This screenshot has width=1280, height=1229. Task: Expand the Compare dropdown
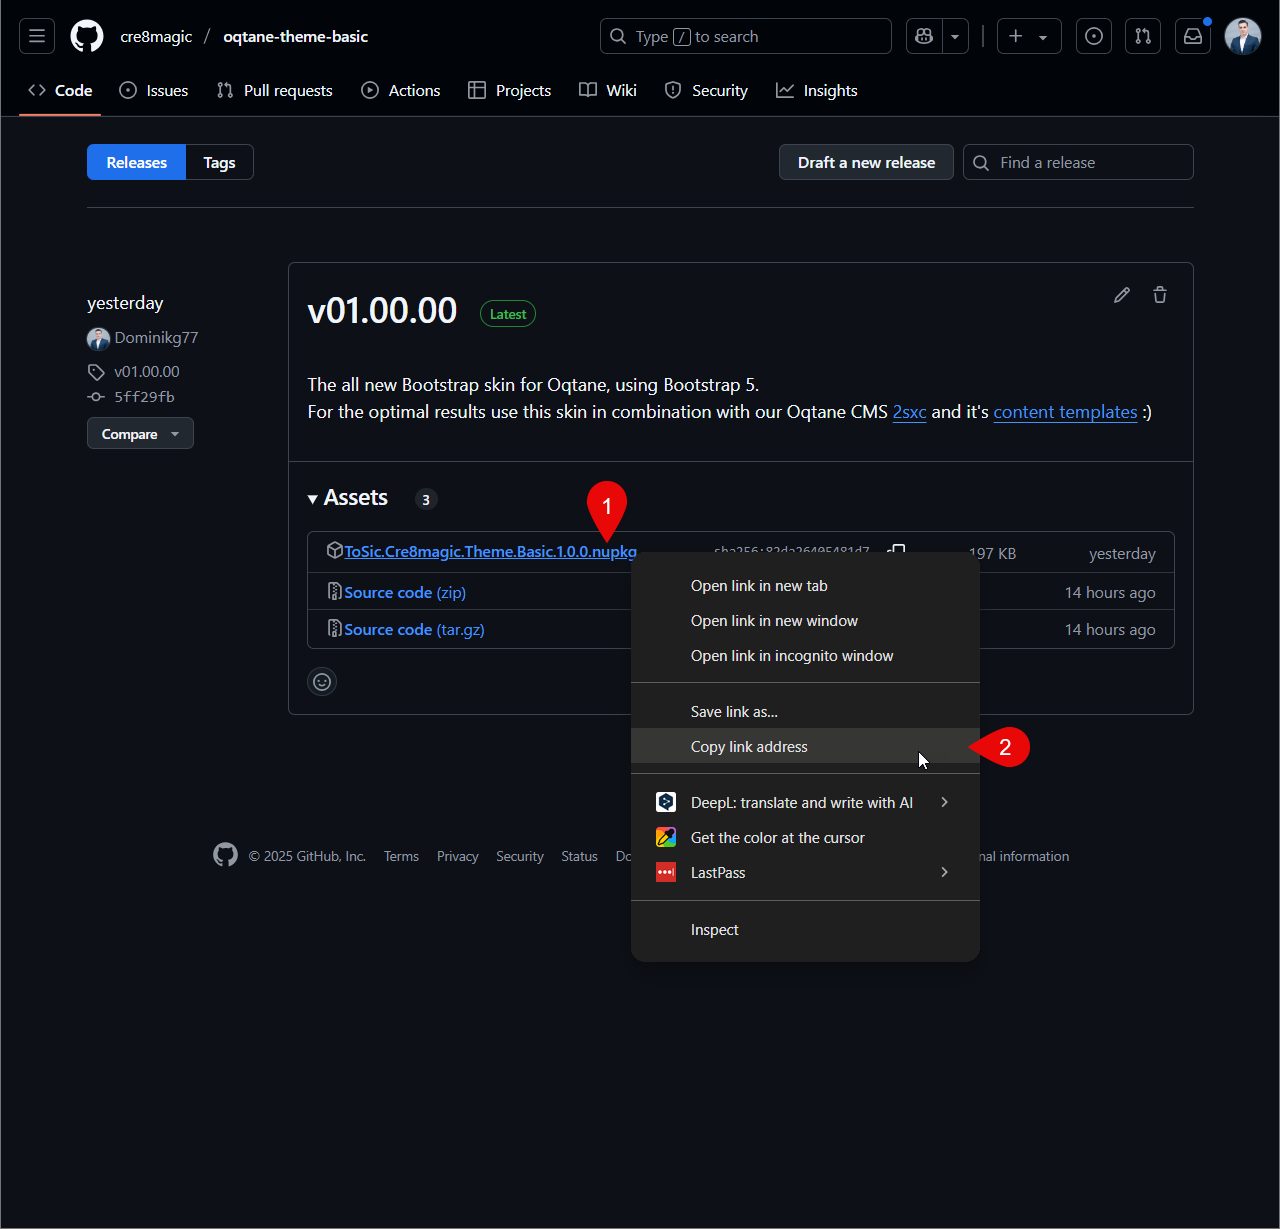140,434
